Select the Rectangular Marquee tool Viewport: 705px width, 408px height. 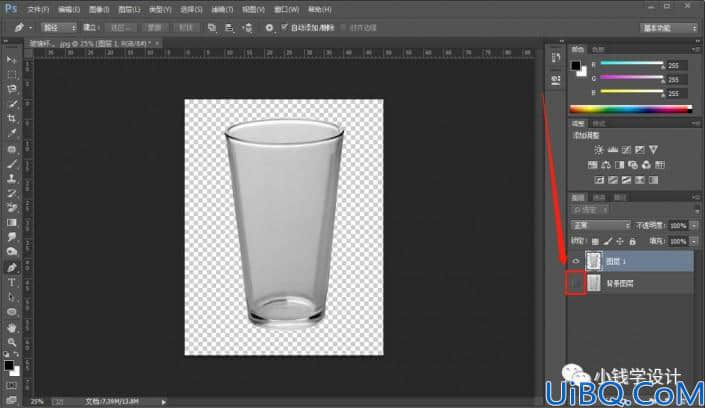pyautogui.click(x=12, y=74)
